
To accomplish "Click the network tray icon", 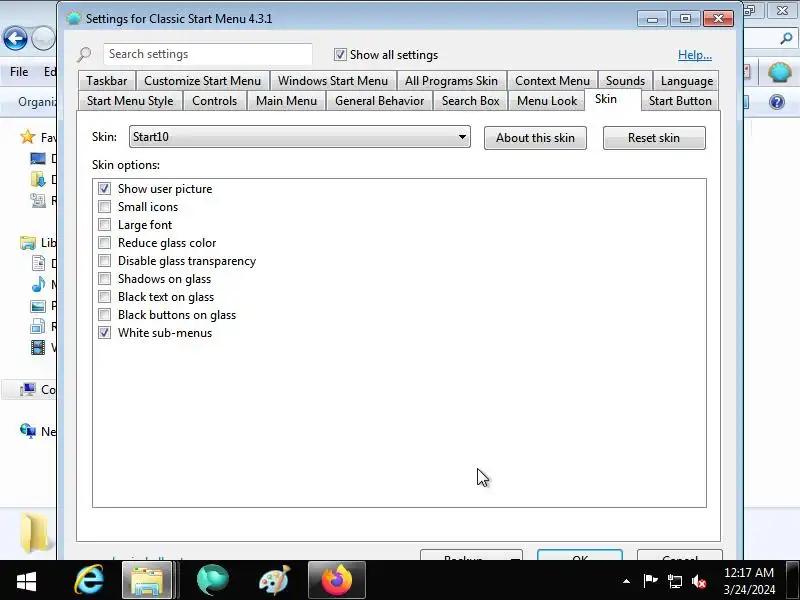I will tap(674, 581).
